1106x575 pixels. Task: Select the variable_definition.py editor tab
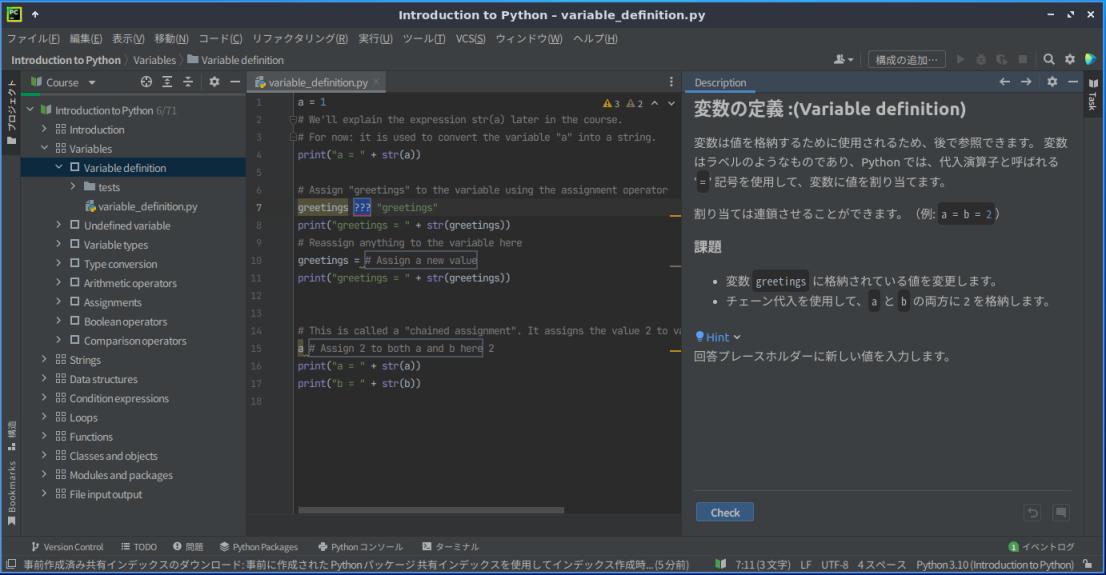pyautogui.click(x=317, y=82)
